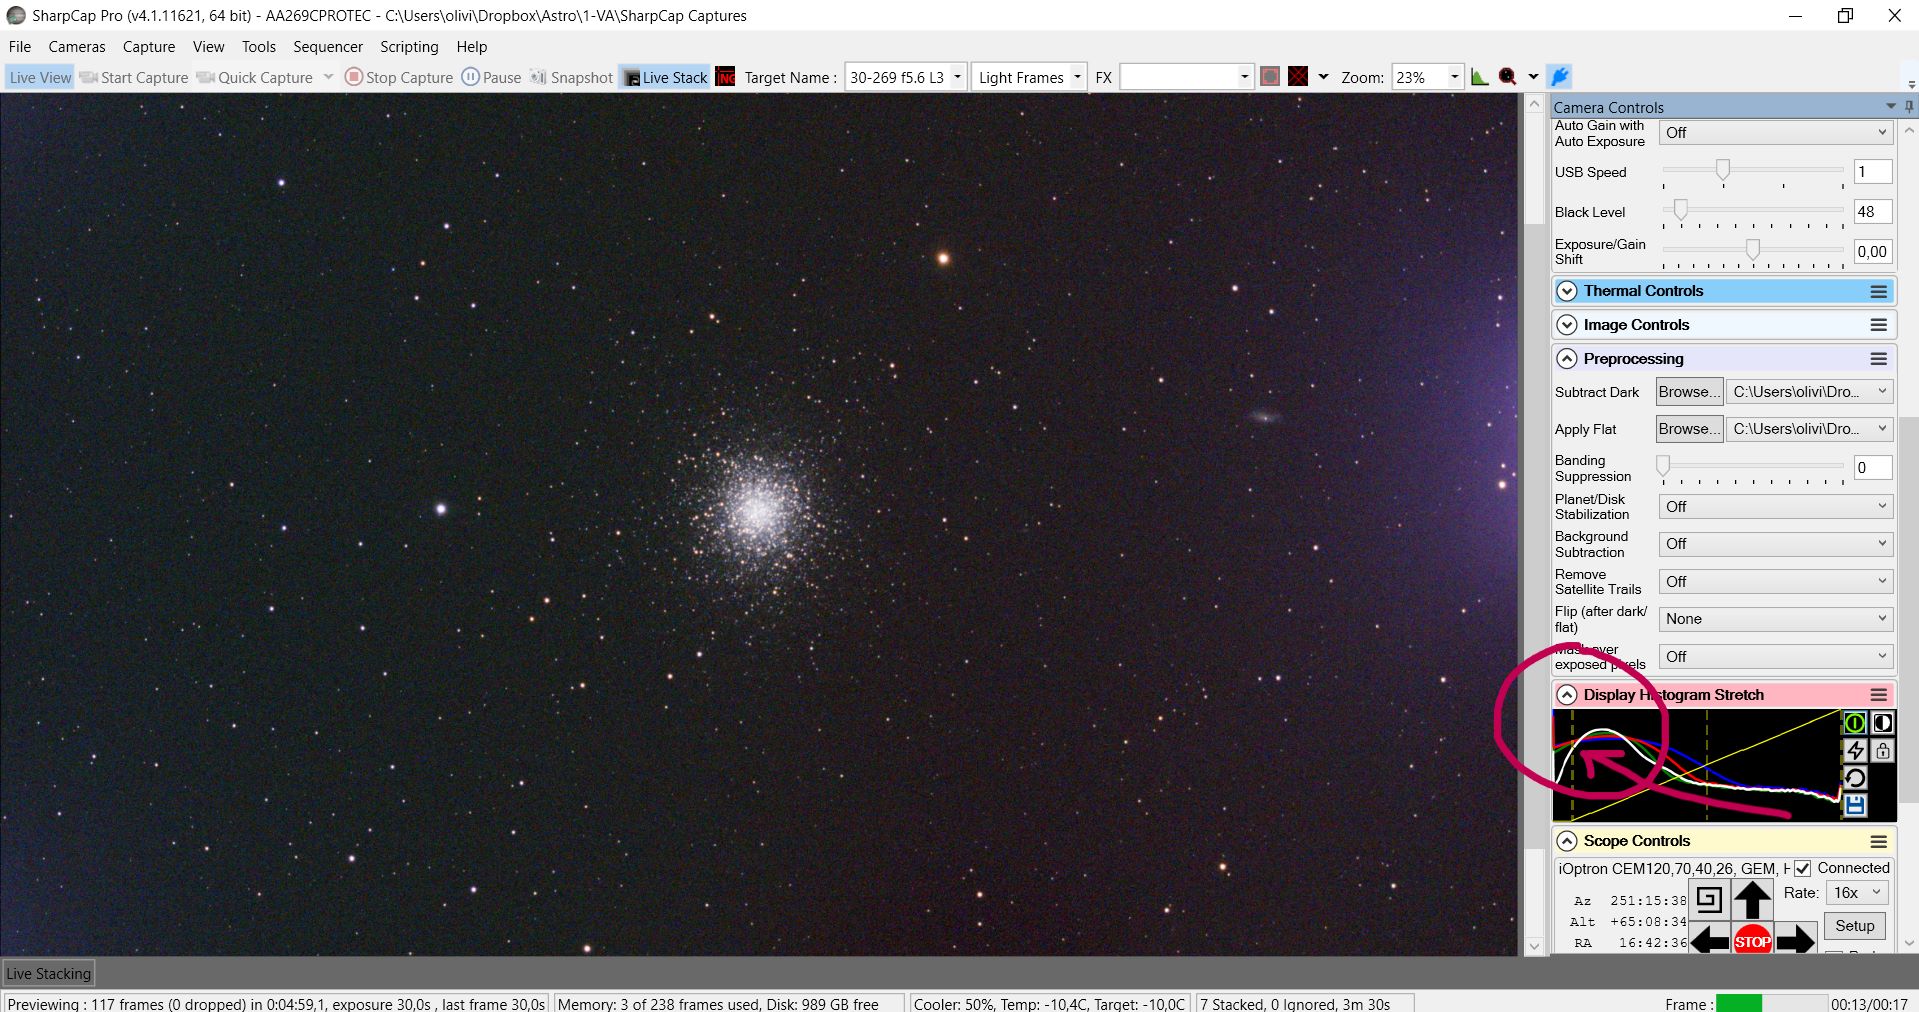The width and height of the screenshot is (1919, 1012).
Task: Open the Planet/Disk Stabilization dropdown
Action: tap(1775, 507)
